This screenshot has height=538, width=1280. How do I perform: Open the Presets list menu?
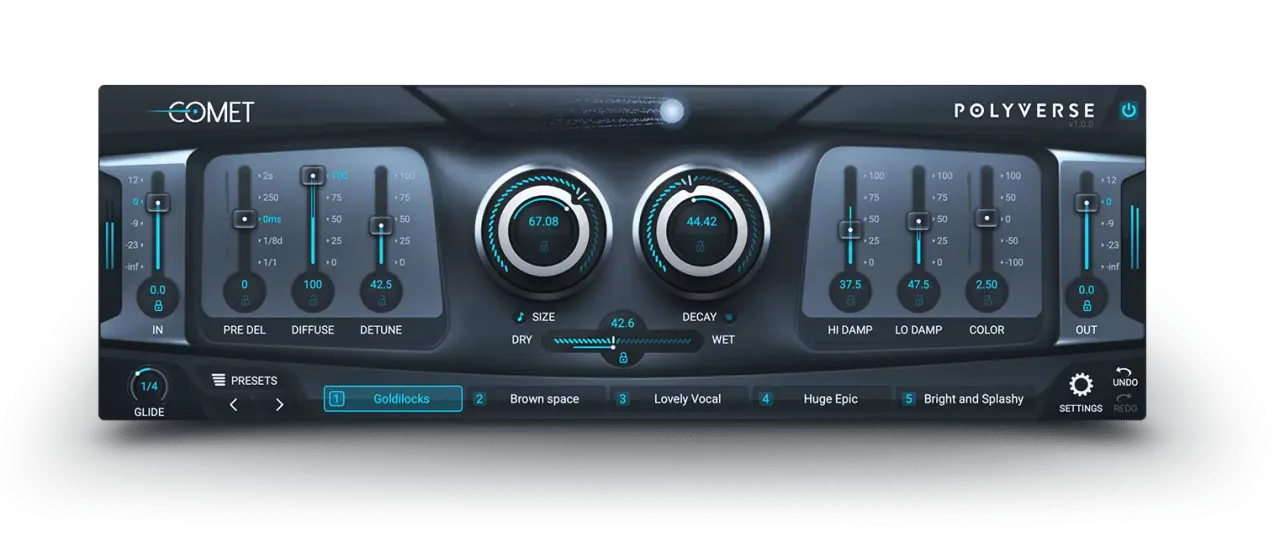pos(245,380)
